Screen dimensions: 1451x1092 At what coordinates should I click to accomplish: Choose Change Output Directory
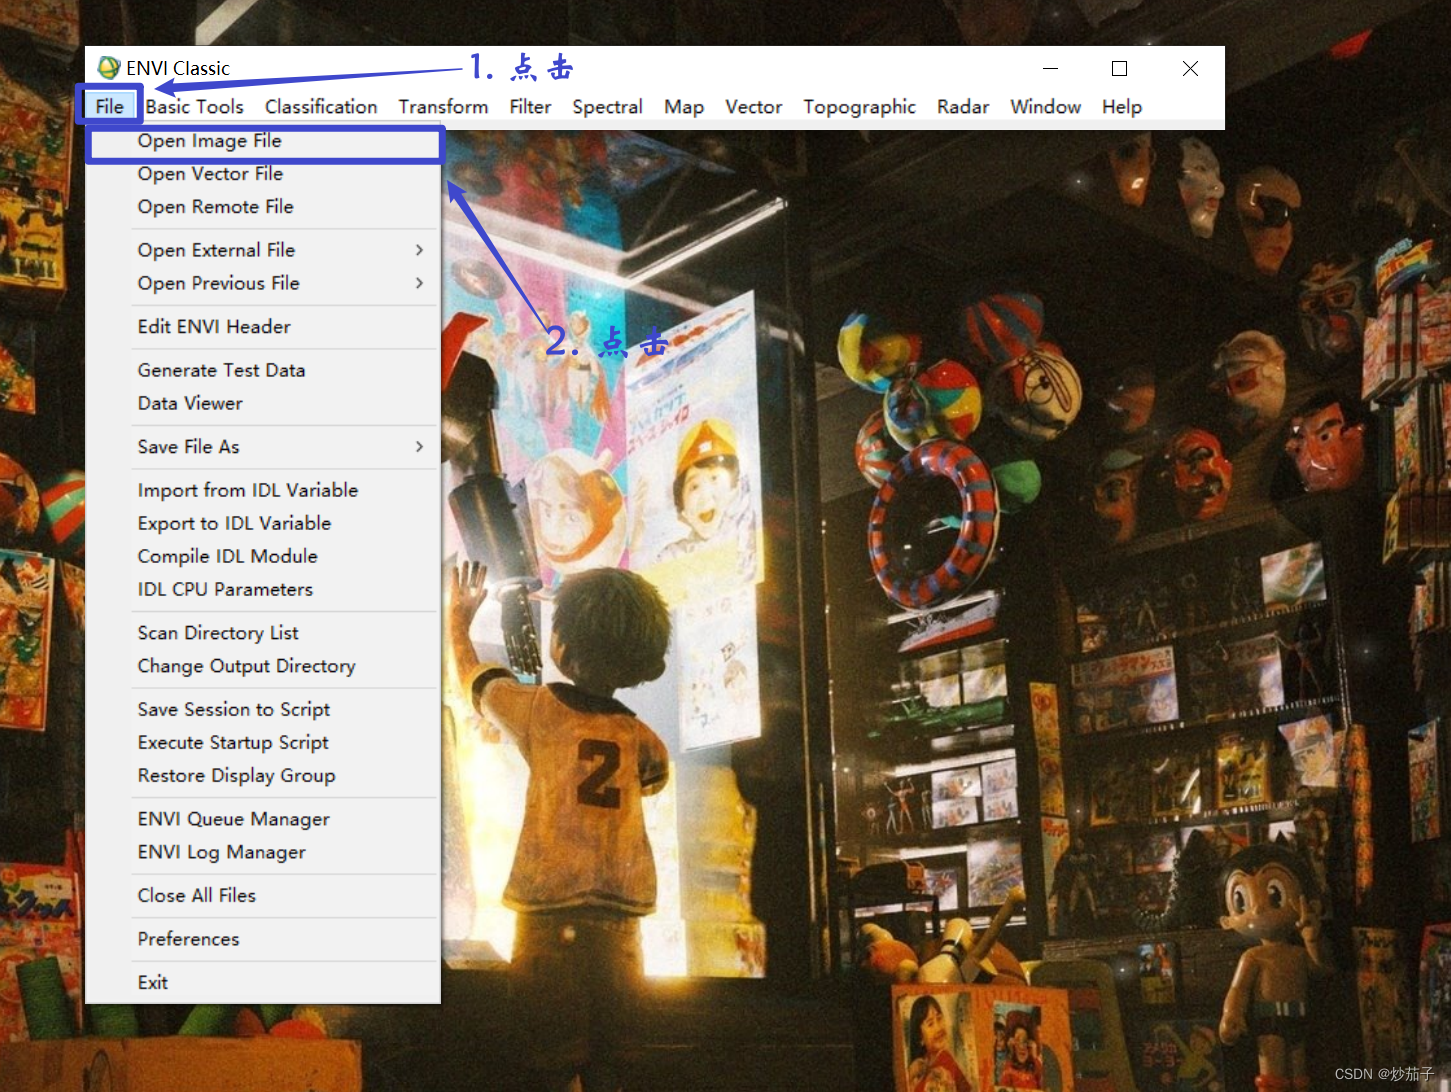264,666
